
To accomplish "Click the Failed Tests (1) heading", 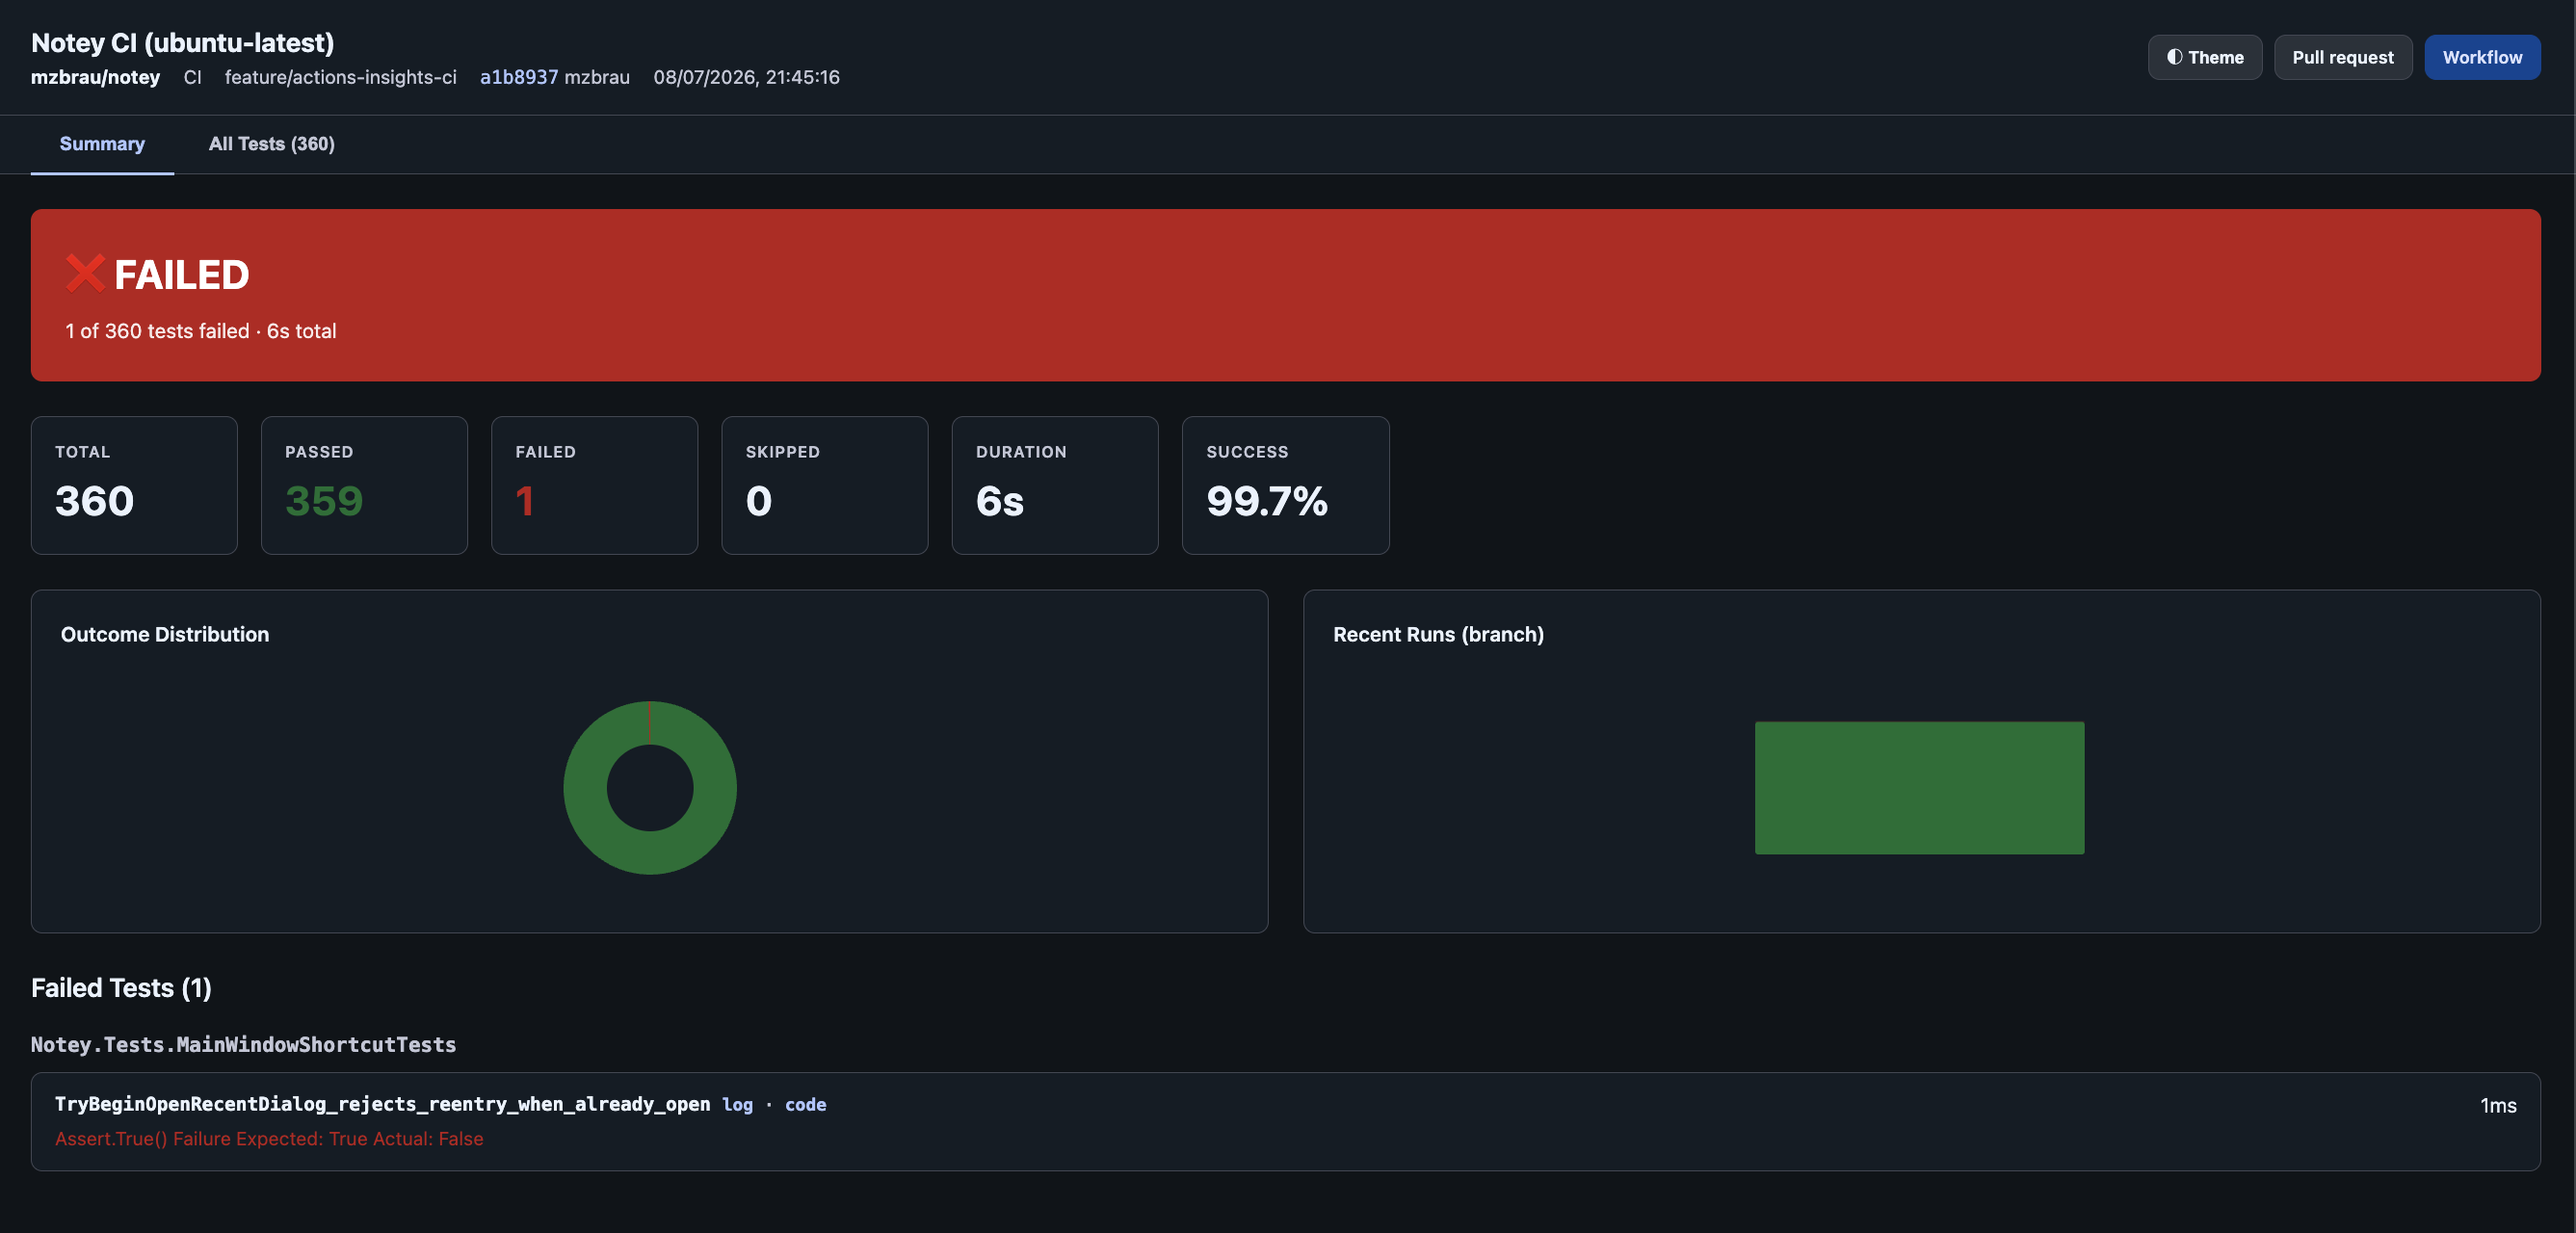I will point(121,988).
